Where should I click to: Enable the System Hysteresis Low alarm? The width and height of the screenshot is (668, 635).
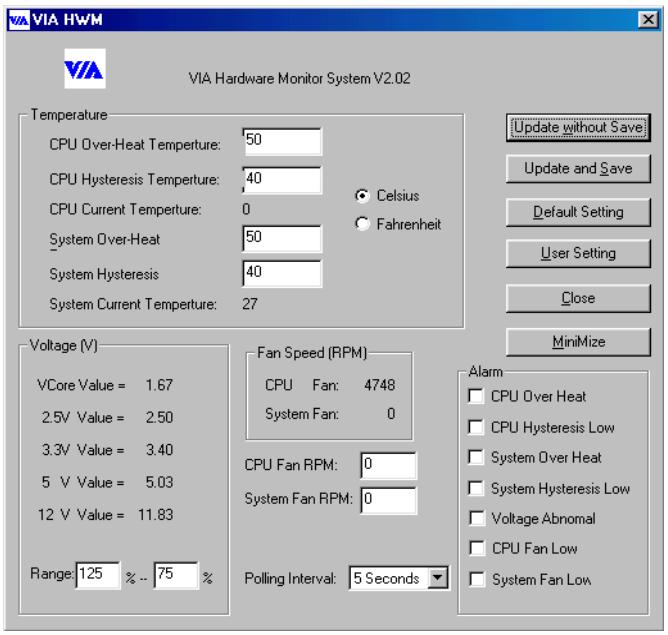(475, 488)
